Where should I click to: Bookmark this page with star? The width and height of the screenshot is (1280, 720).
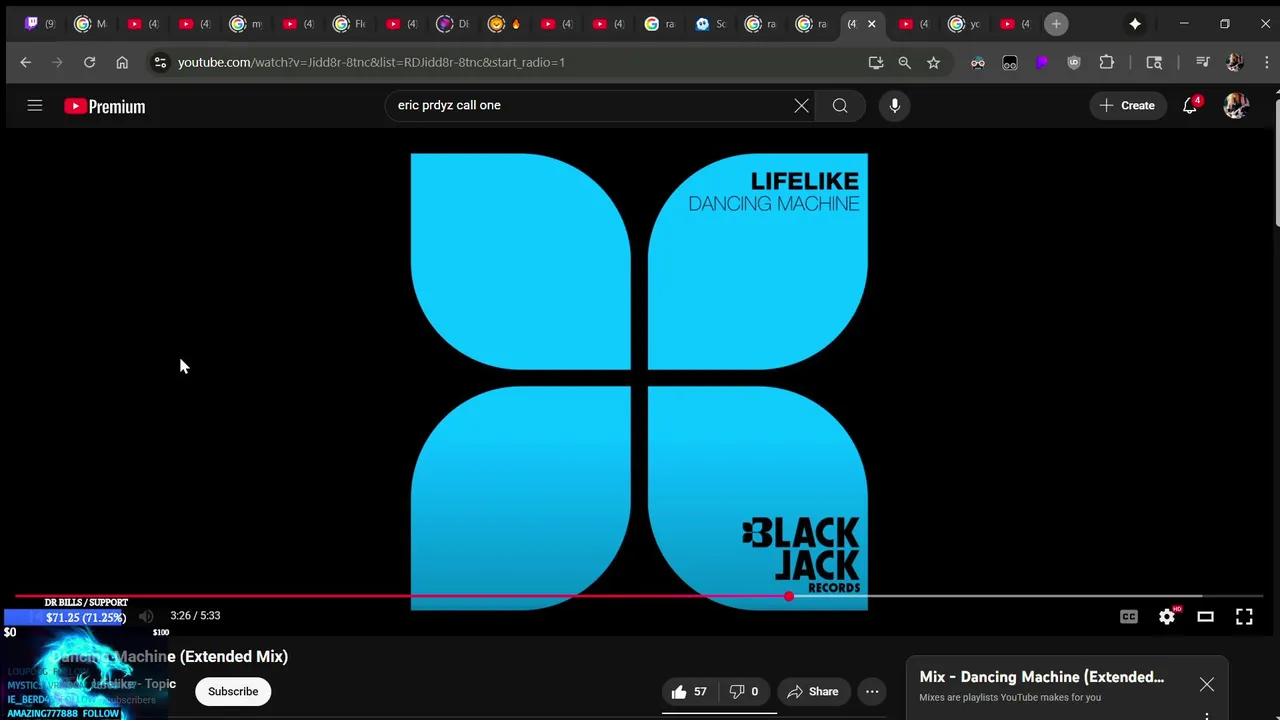coord(933,62)
